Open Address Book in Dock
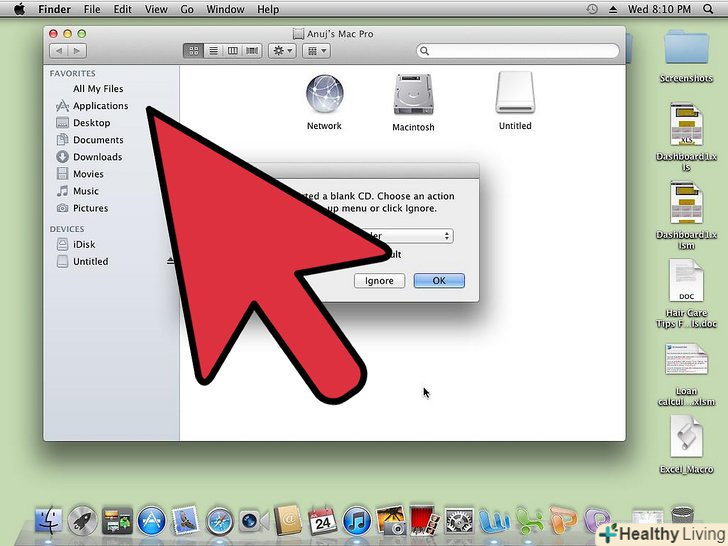The height and width of the screenshot is (546, 728). (x=288, y=520)
